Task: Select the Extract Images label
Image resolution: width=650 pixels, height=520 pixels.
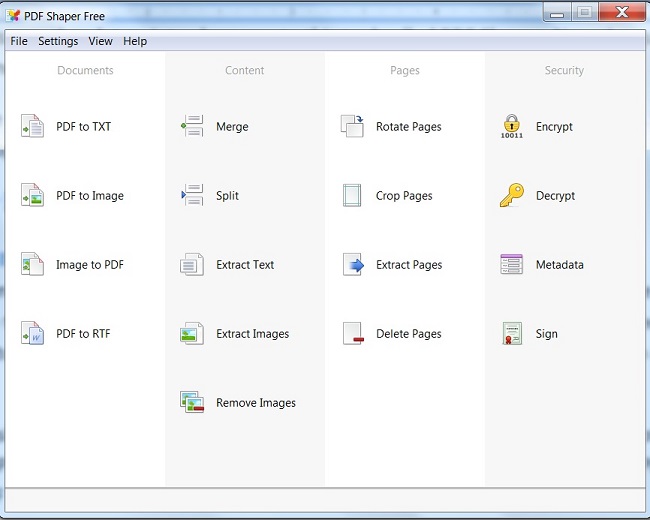Action: click(252, 334)
